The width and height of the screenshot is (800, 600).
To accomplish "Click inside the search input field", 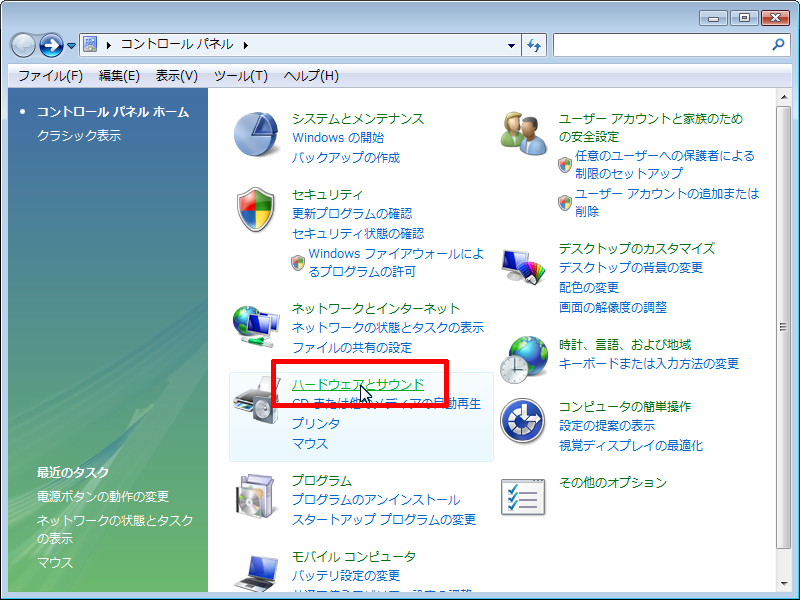I will click(662, 45).
